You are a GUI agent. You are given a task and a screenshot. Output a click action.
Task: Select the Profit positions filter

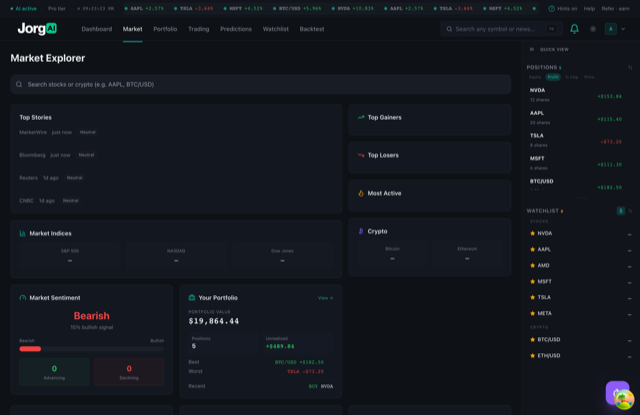click(x=553, y=77)
